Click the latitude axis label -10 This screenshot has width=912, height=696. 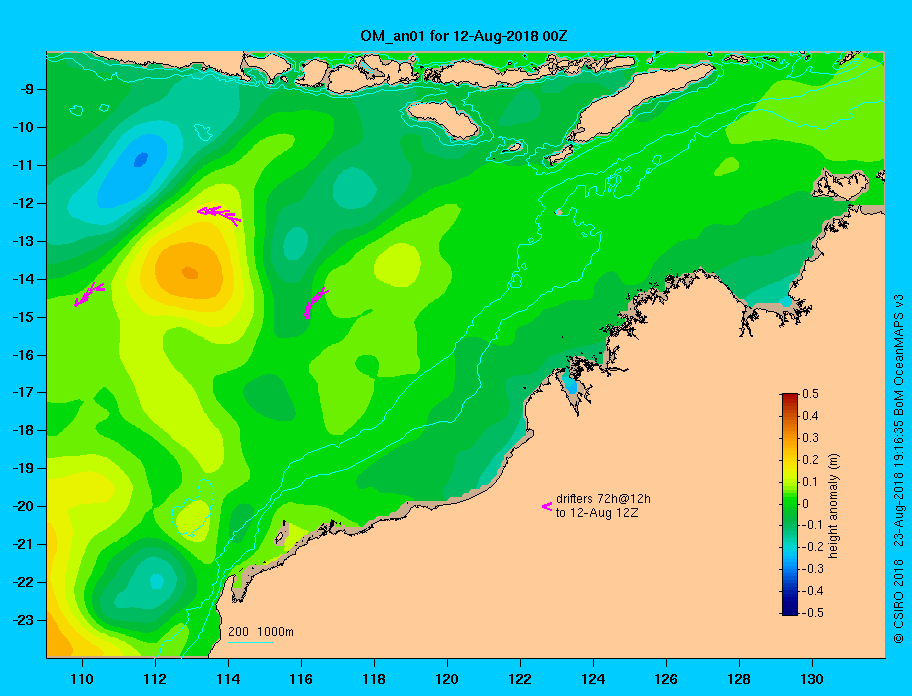click(23, 127)
